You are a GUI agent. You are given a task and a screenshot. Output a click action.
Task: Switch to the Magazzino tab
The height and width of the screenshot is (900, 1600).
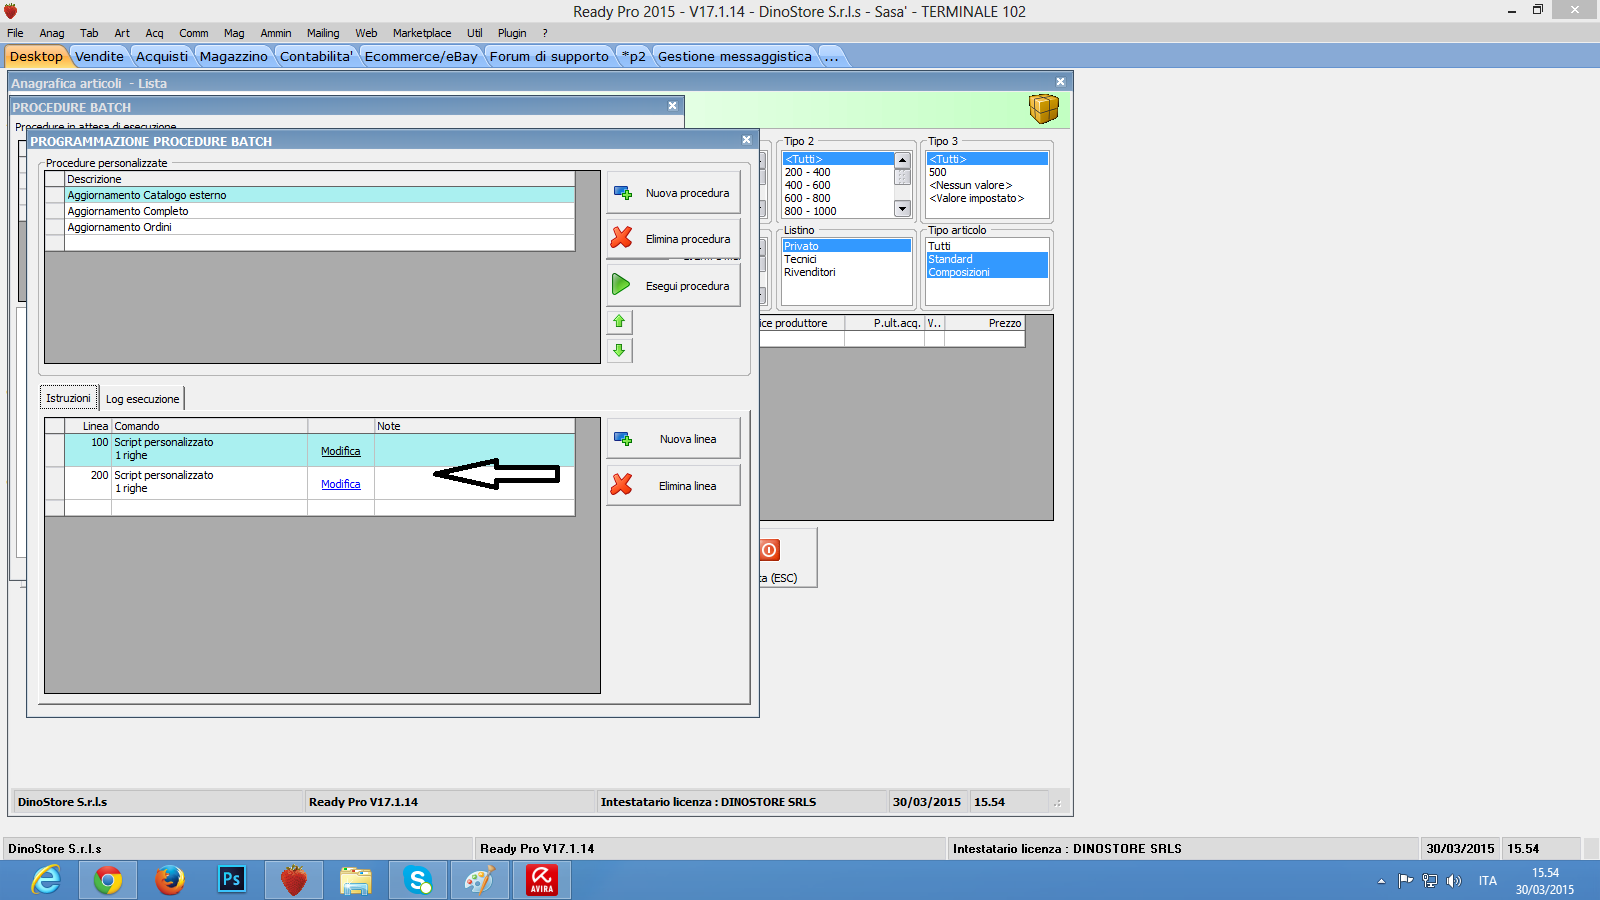pyautogui.click(x=234, y=56)
